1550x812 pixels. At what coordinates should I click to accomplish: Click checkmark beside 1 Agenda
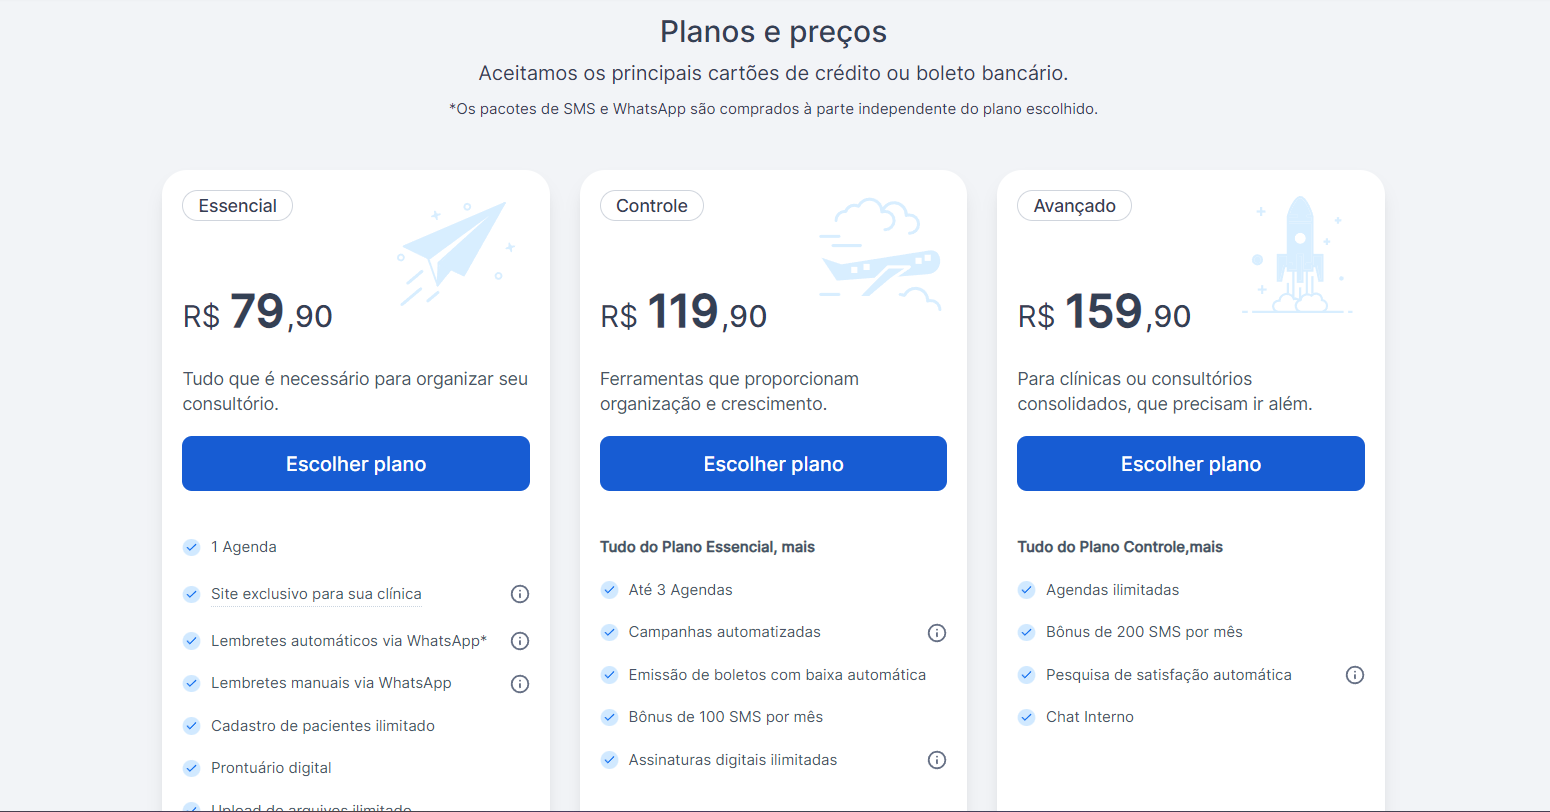point(192,547)
